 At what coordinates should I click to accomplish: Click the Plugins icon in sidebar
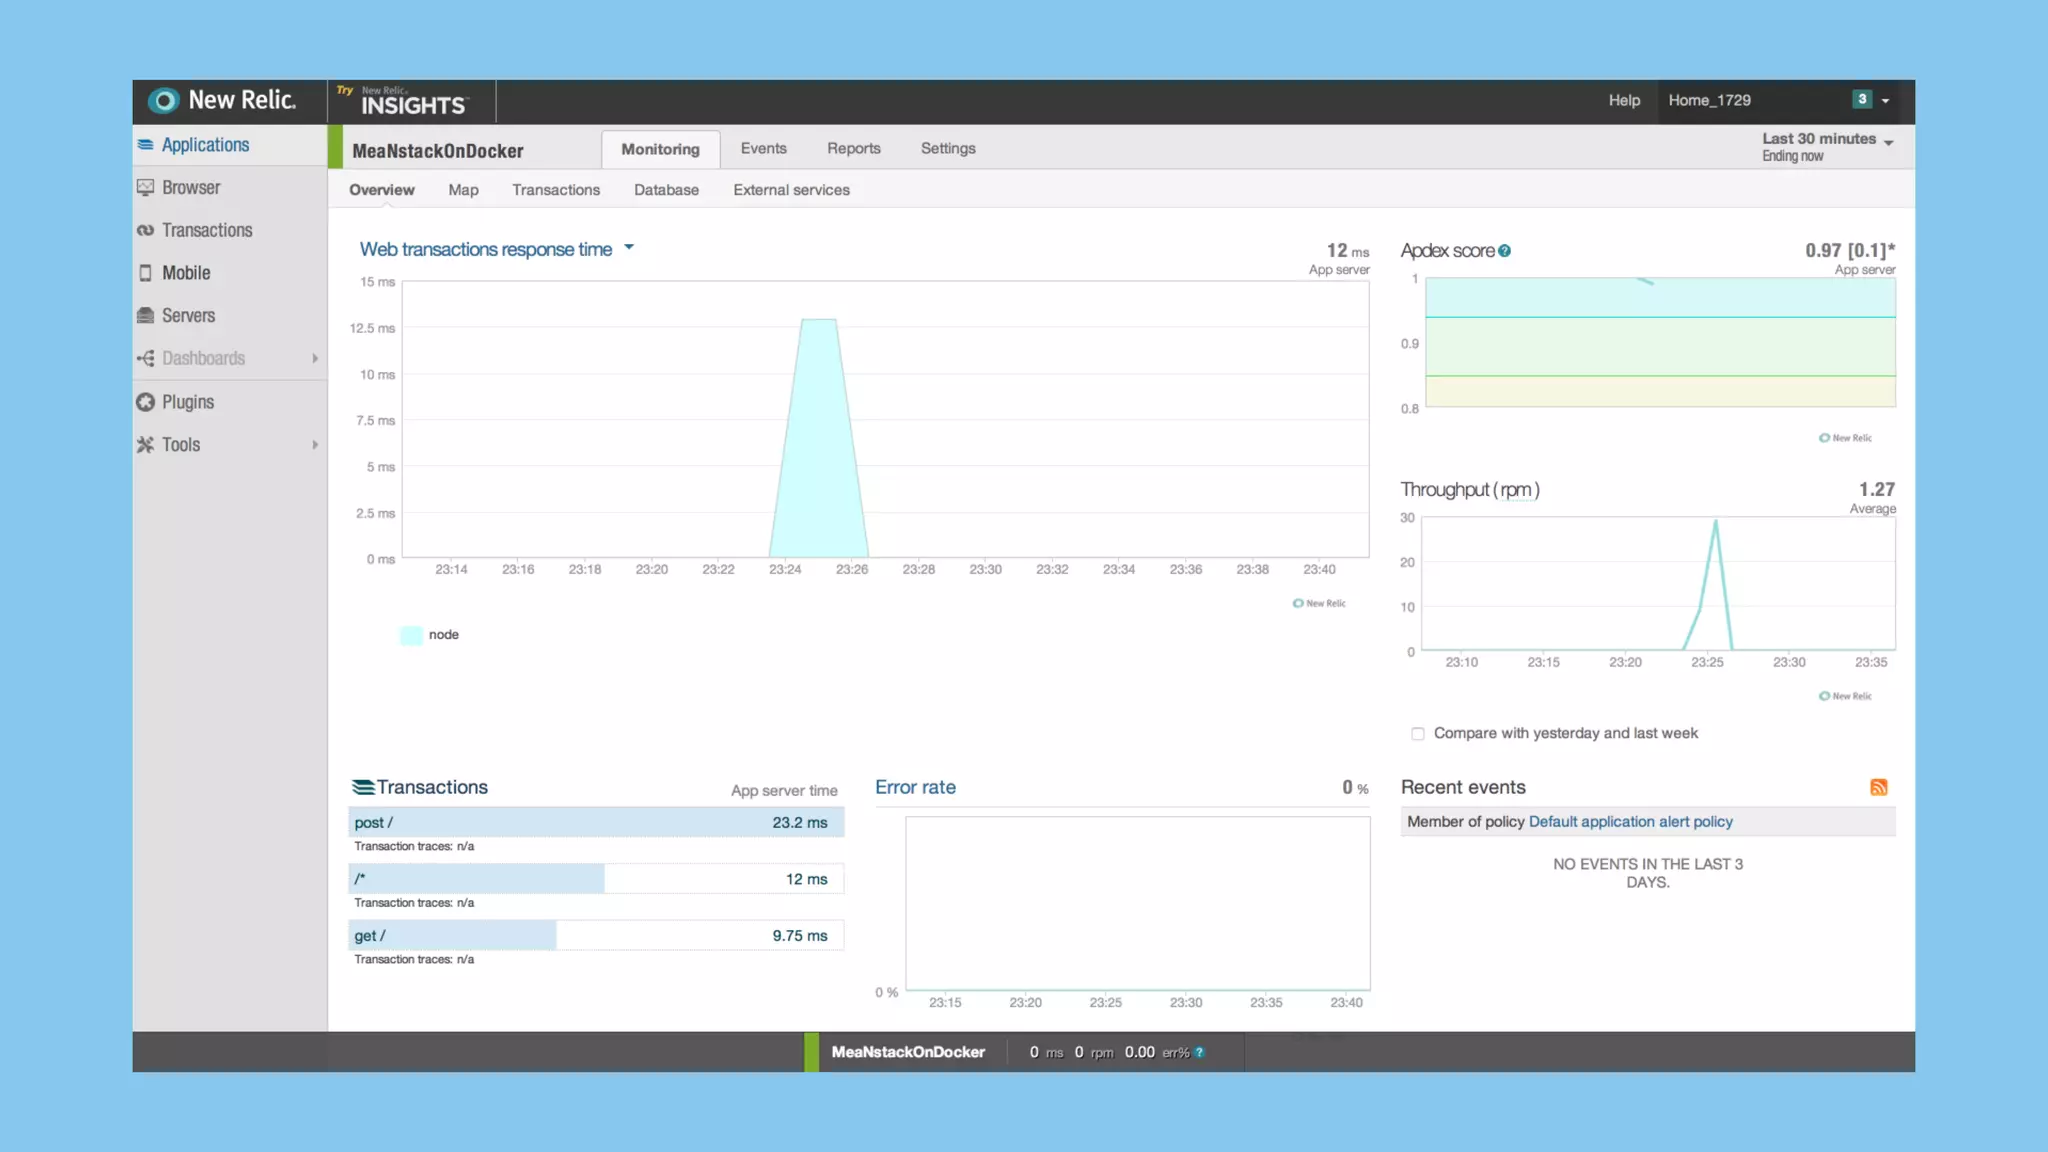[146, 402]
